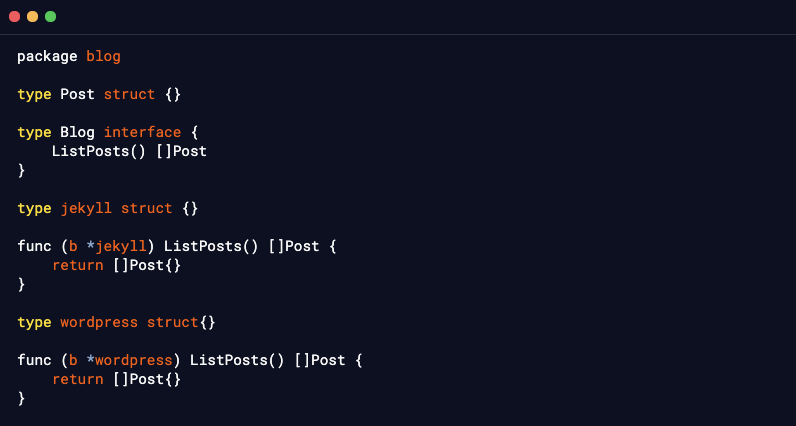Click the '*jekyll' receiver type
Screen dimensions: 796x426
coord(116,246)
